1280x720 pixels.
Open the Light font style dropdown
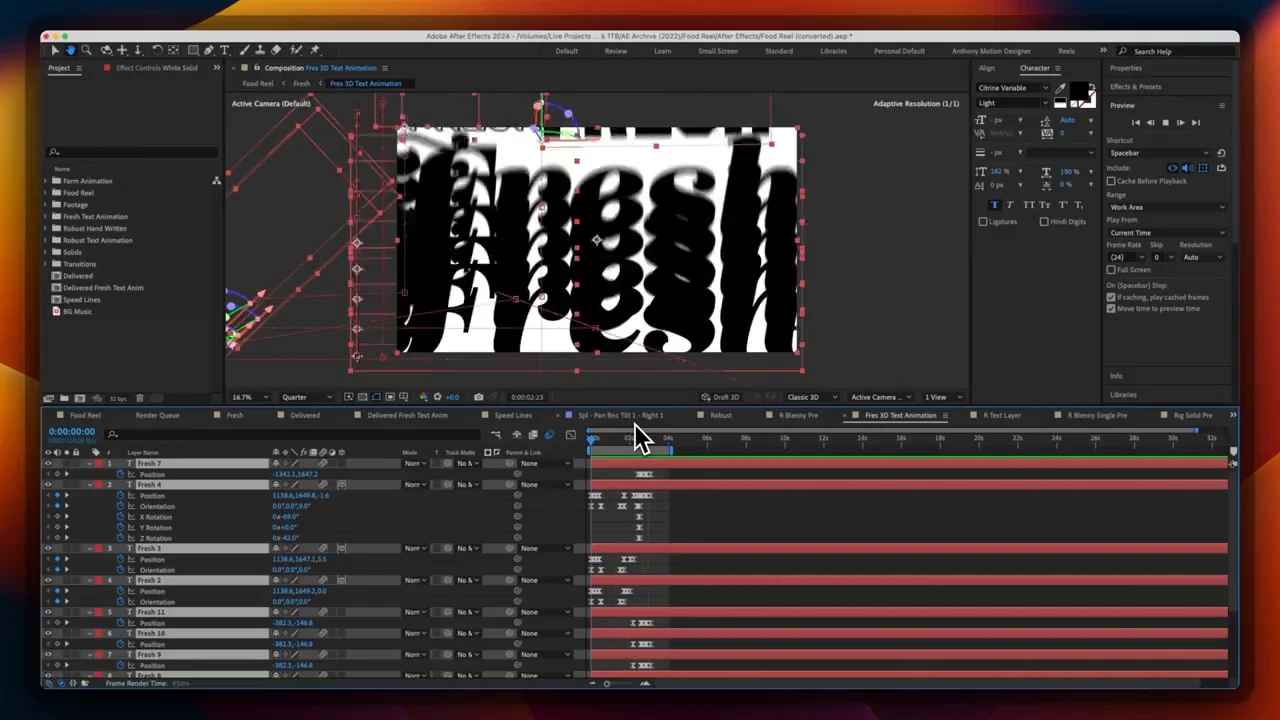(x=1013, y=103)
